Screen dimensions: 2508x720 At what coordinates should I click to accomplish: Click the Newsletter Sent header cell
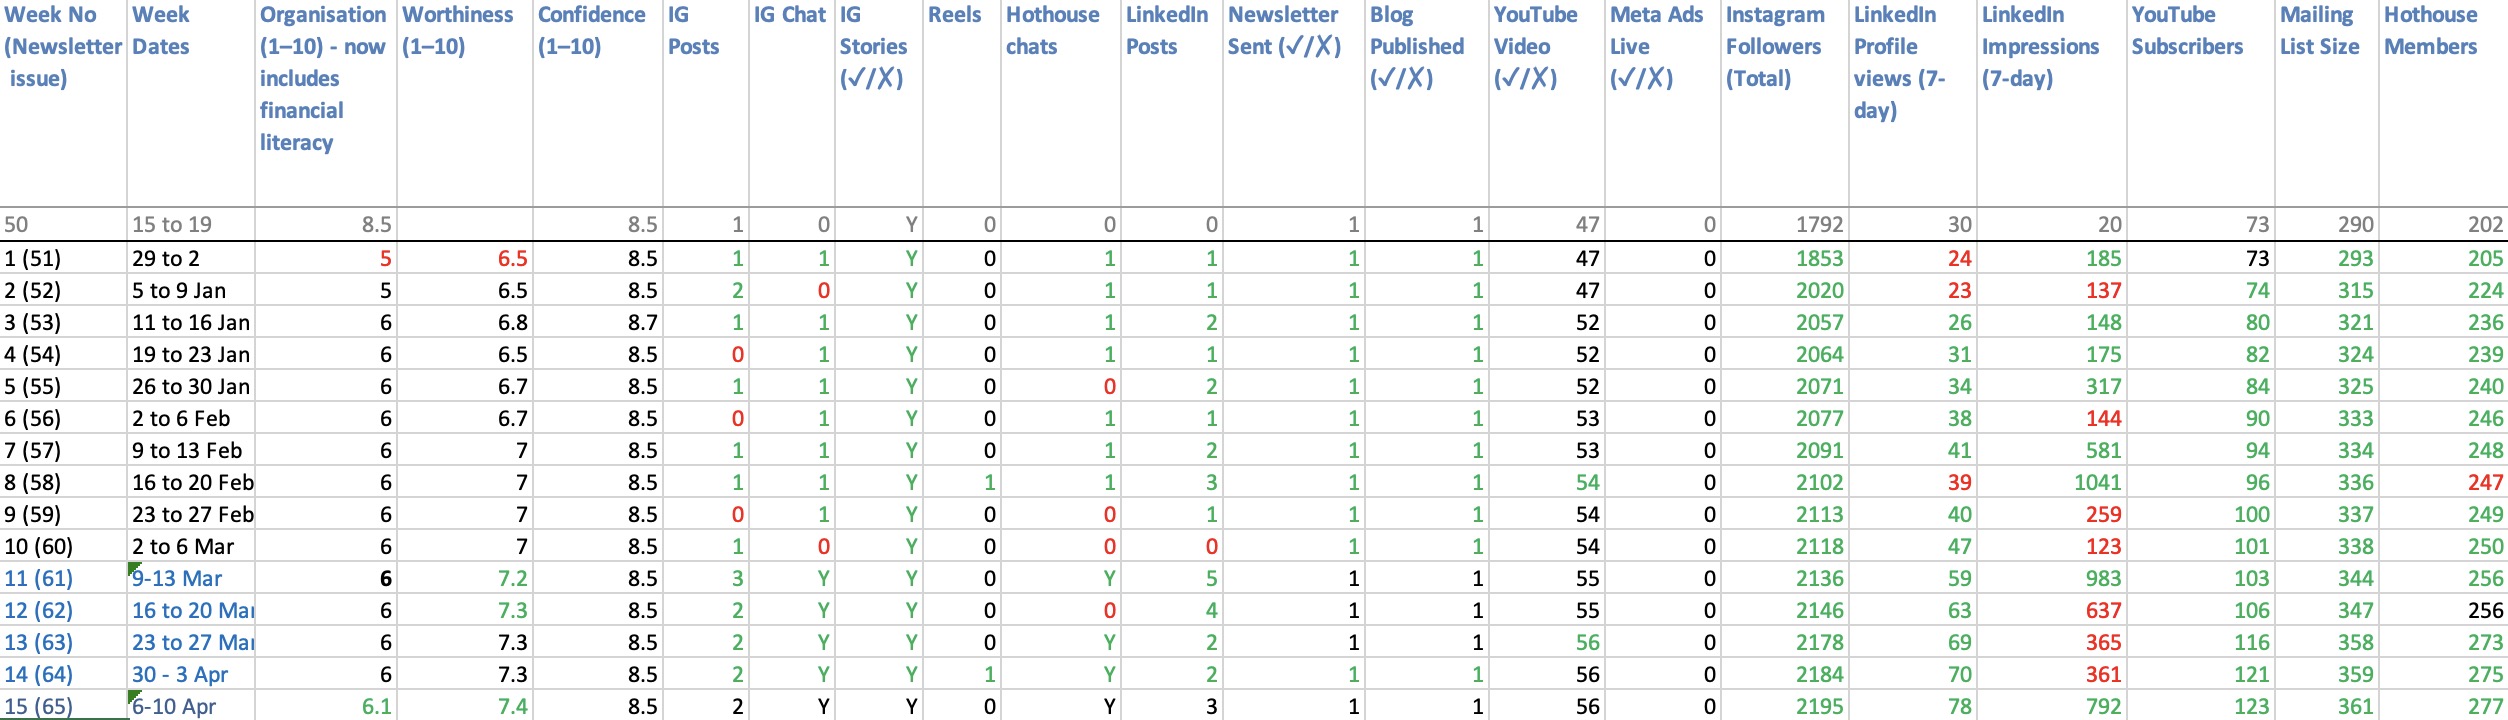pyautogui.click(x=1293, y=103)
